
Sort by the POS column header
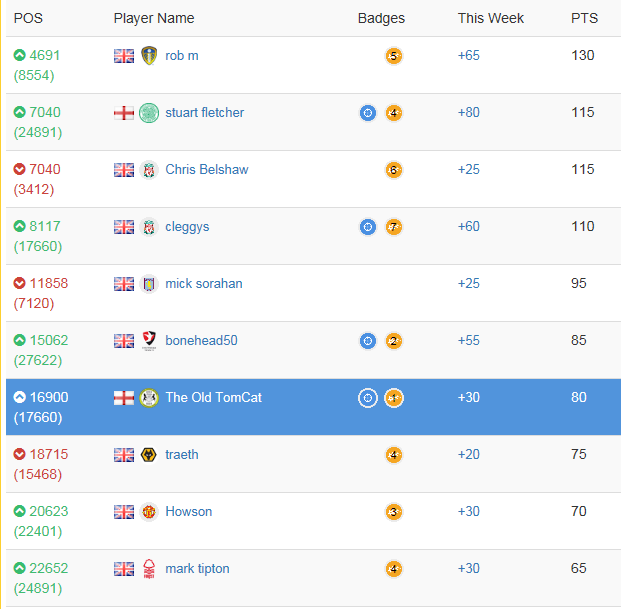[x=28, y=18]
